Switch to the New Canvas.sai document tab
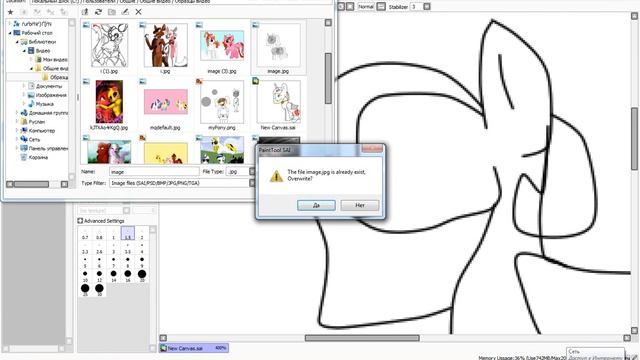The image size is (640, 360). [x=194, y=348]
